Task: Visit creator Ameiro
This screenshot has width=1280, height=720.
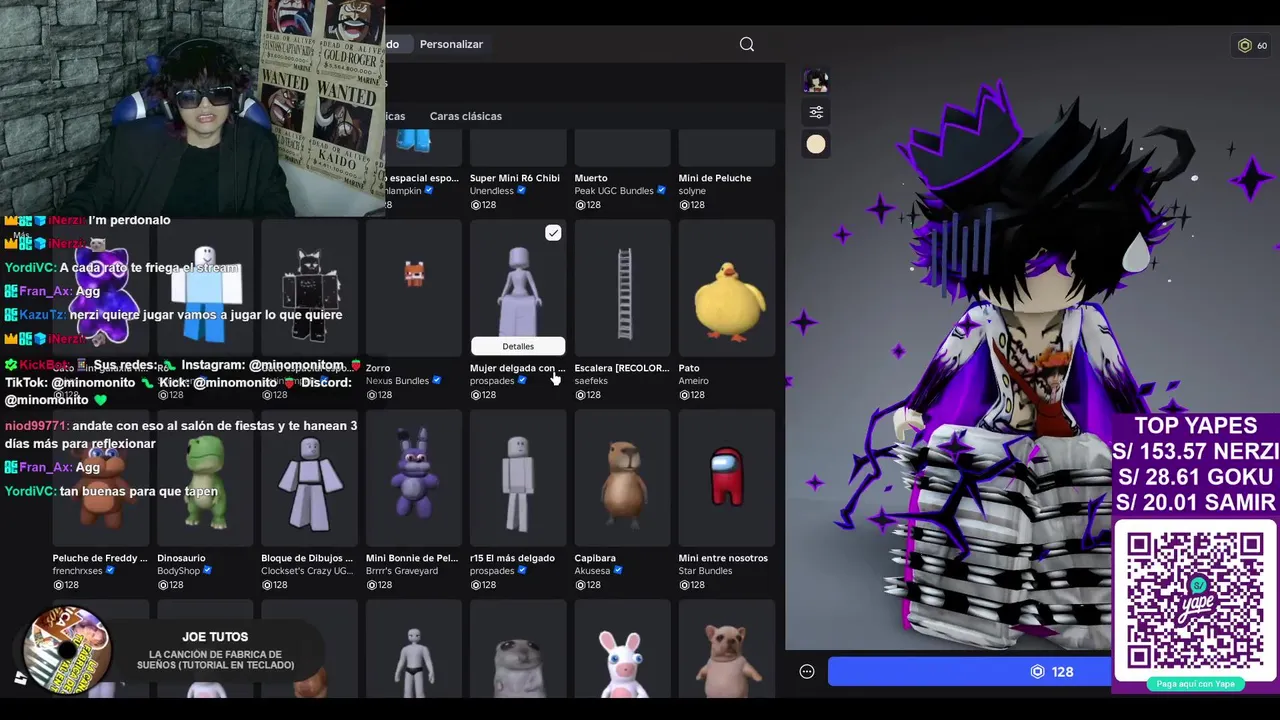Action: point(694,381)
